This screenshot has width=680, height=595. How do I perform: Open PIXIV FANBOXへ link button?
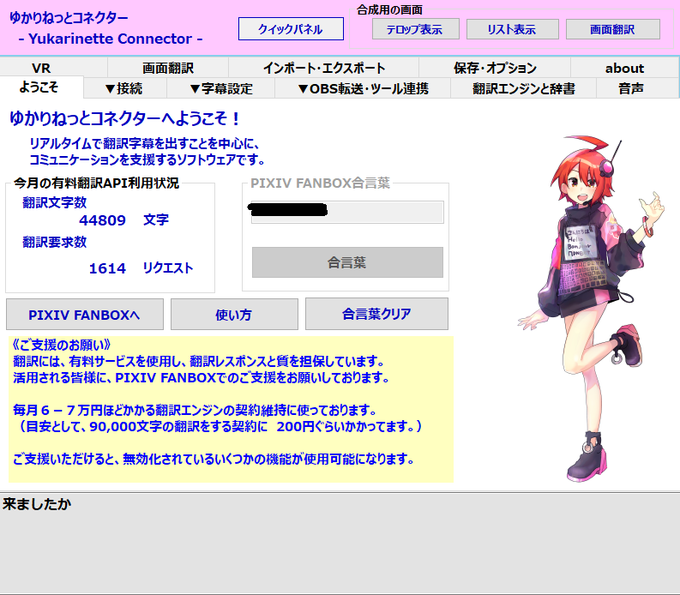[85, 314]
